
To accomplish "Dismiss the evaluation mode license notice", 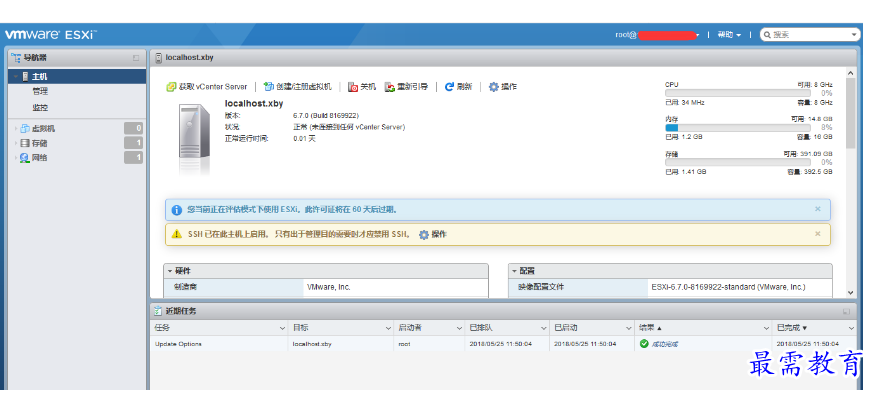I will pos(818,209).
